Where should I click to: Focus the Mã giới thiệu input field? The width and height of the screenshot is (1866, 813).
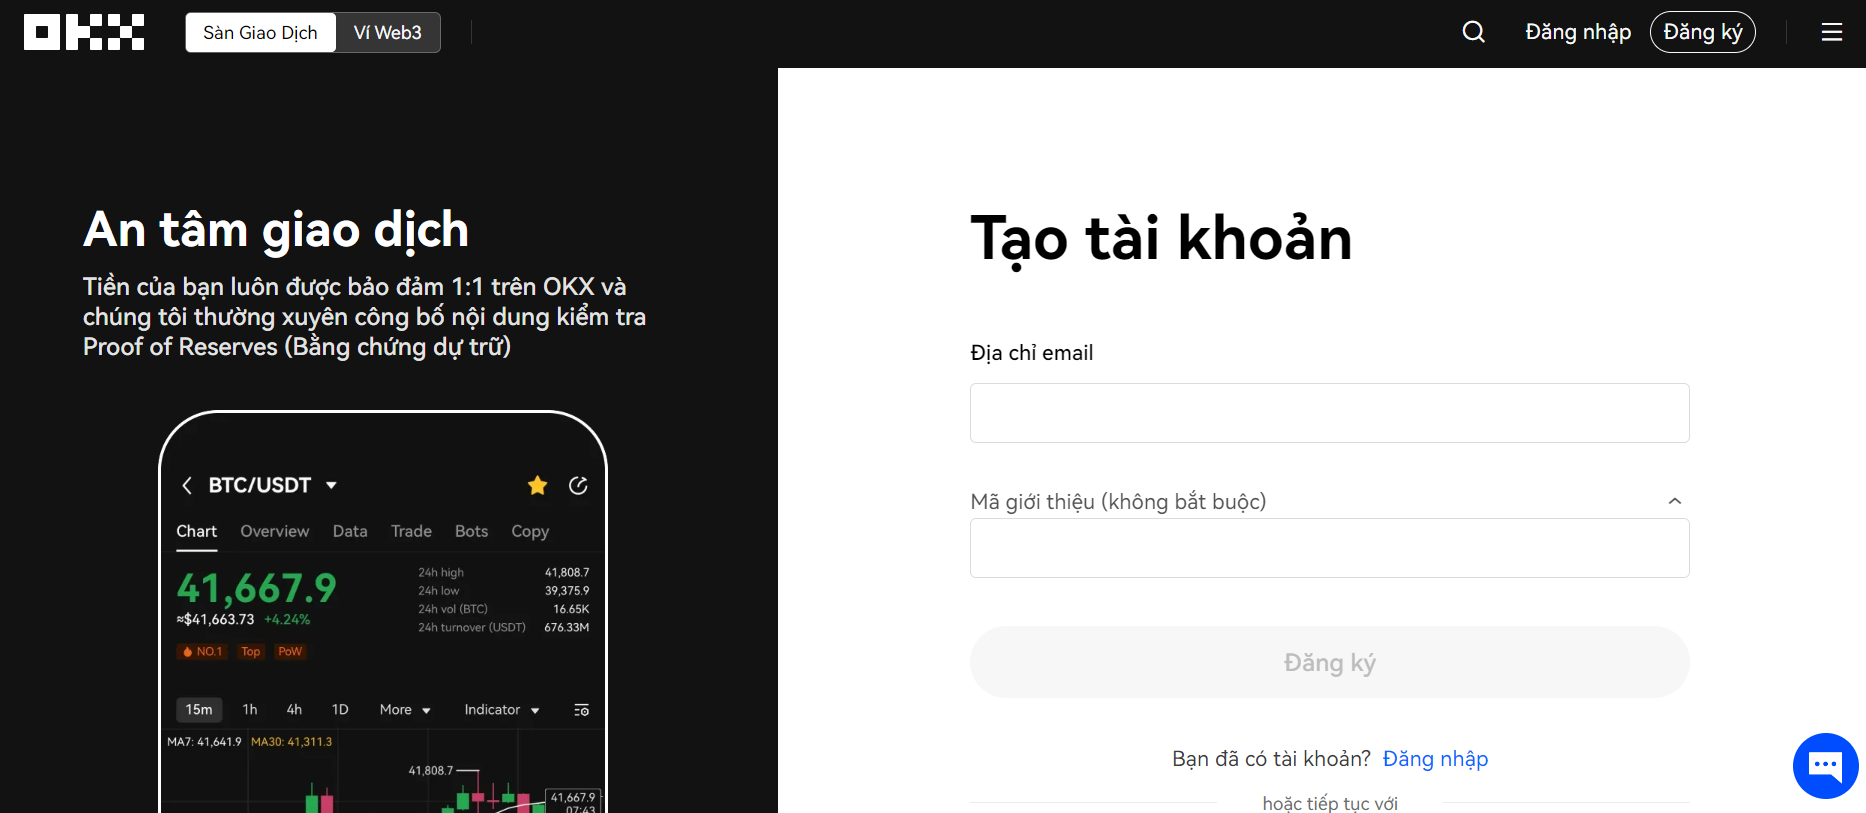coord(1330,548)
